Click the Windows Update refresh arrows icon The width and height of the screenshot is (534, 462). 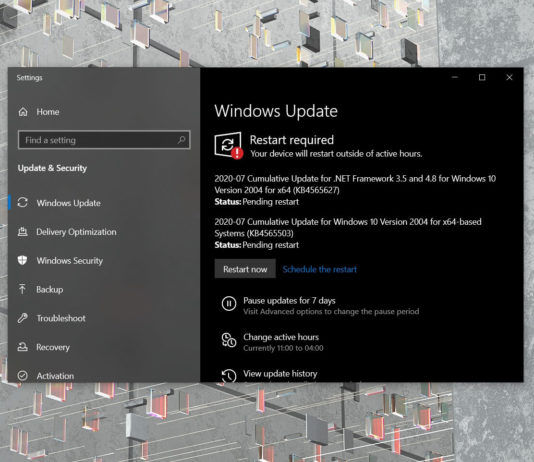22,203
